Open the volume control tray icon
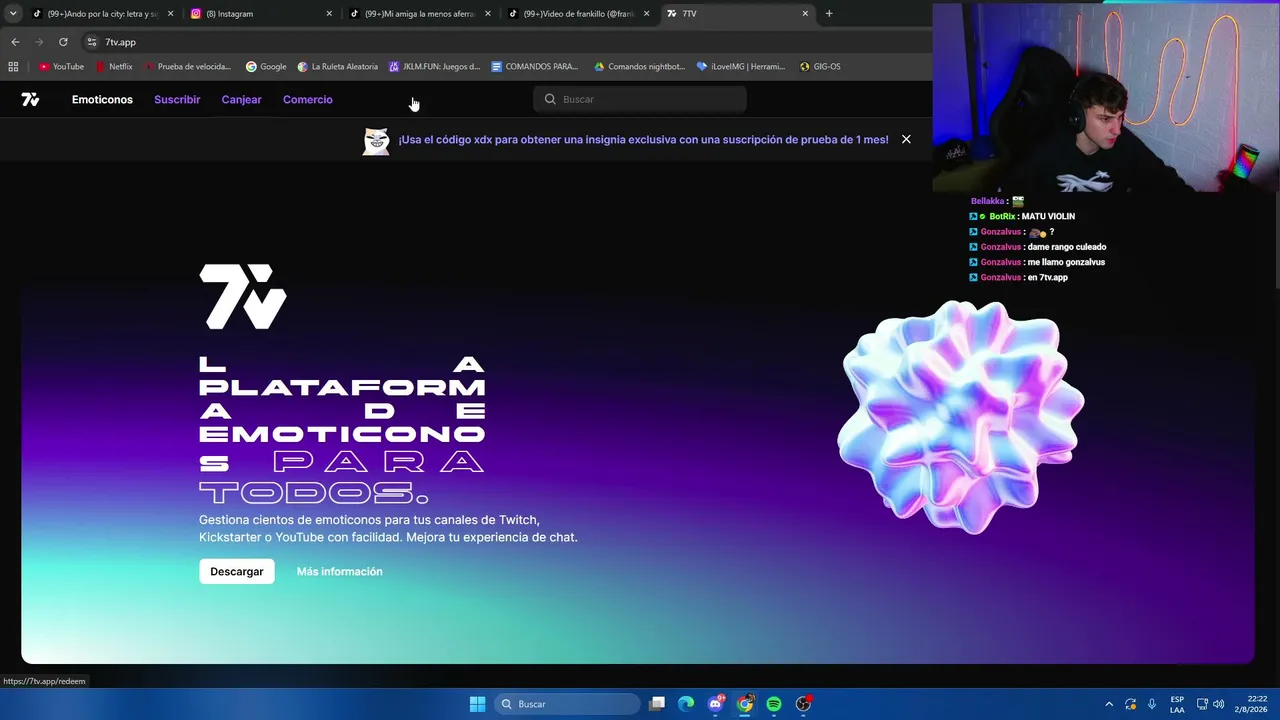Screen dimensions: 1280x720 [x=1219, y=704]
